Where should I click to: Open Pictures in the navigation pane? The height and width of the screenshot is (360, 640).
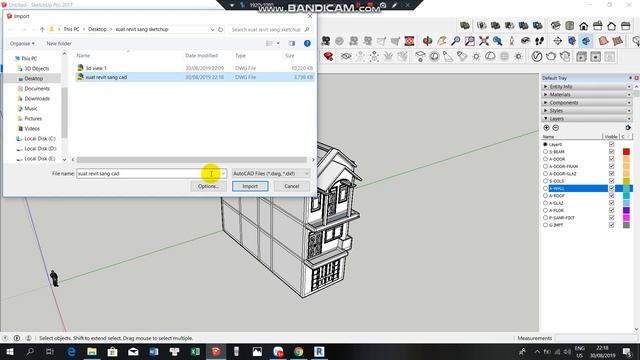pyautogui.click(x=33, y=118)
